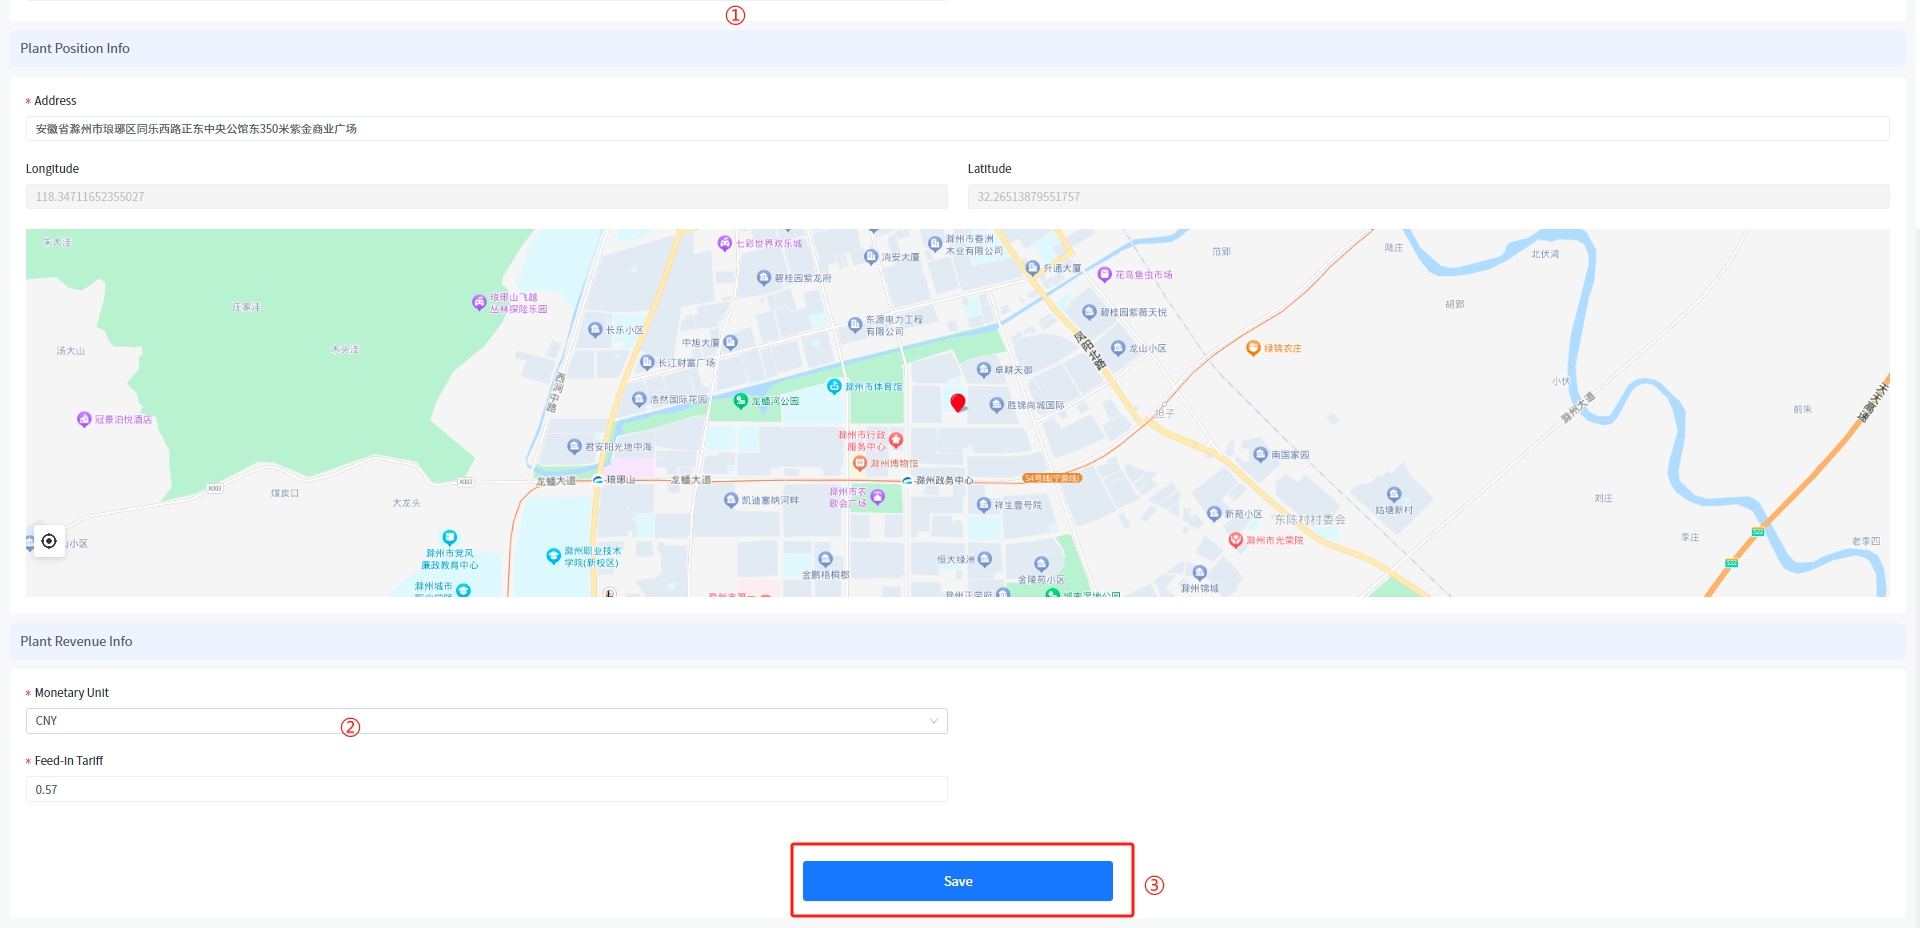Click the 滁州市体育馆 stadium map icon
Viewport: 1920px width, 928px height.
(834, 387)
